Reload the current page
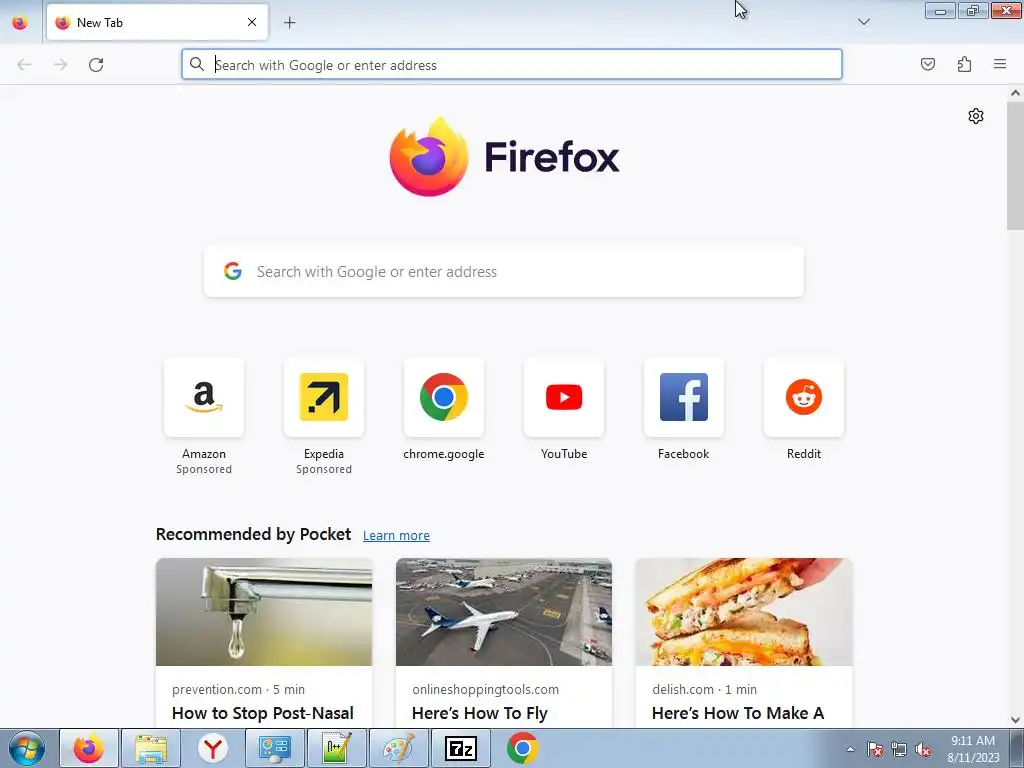Screen dimensions: 1024x768 (x=96, y=65)
